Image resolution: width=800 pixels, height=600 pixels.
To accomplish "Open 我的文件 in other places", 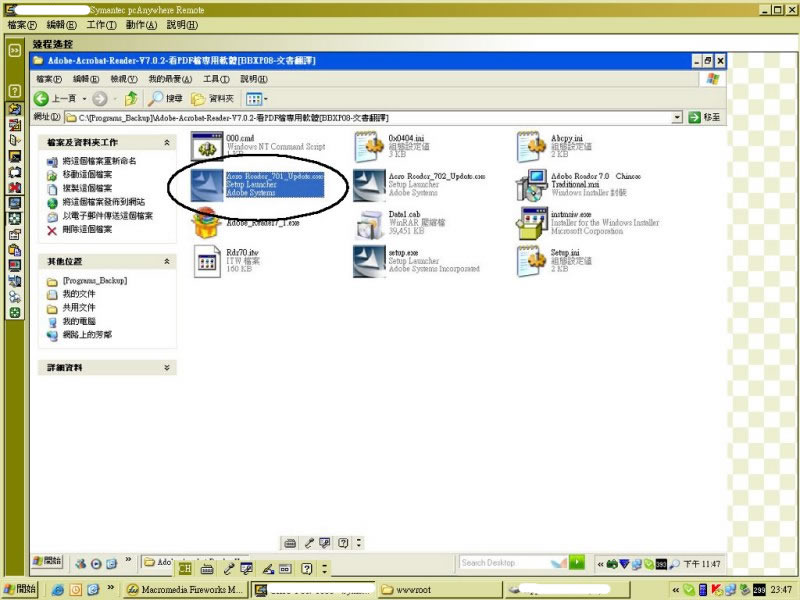I will (x=79, y=294).
